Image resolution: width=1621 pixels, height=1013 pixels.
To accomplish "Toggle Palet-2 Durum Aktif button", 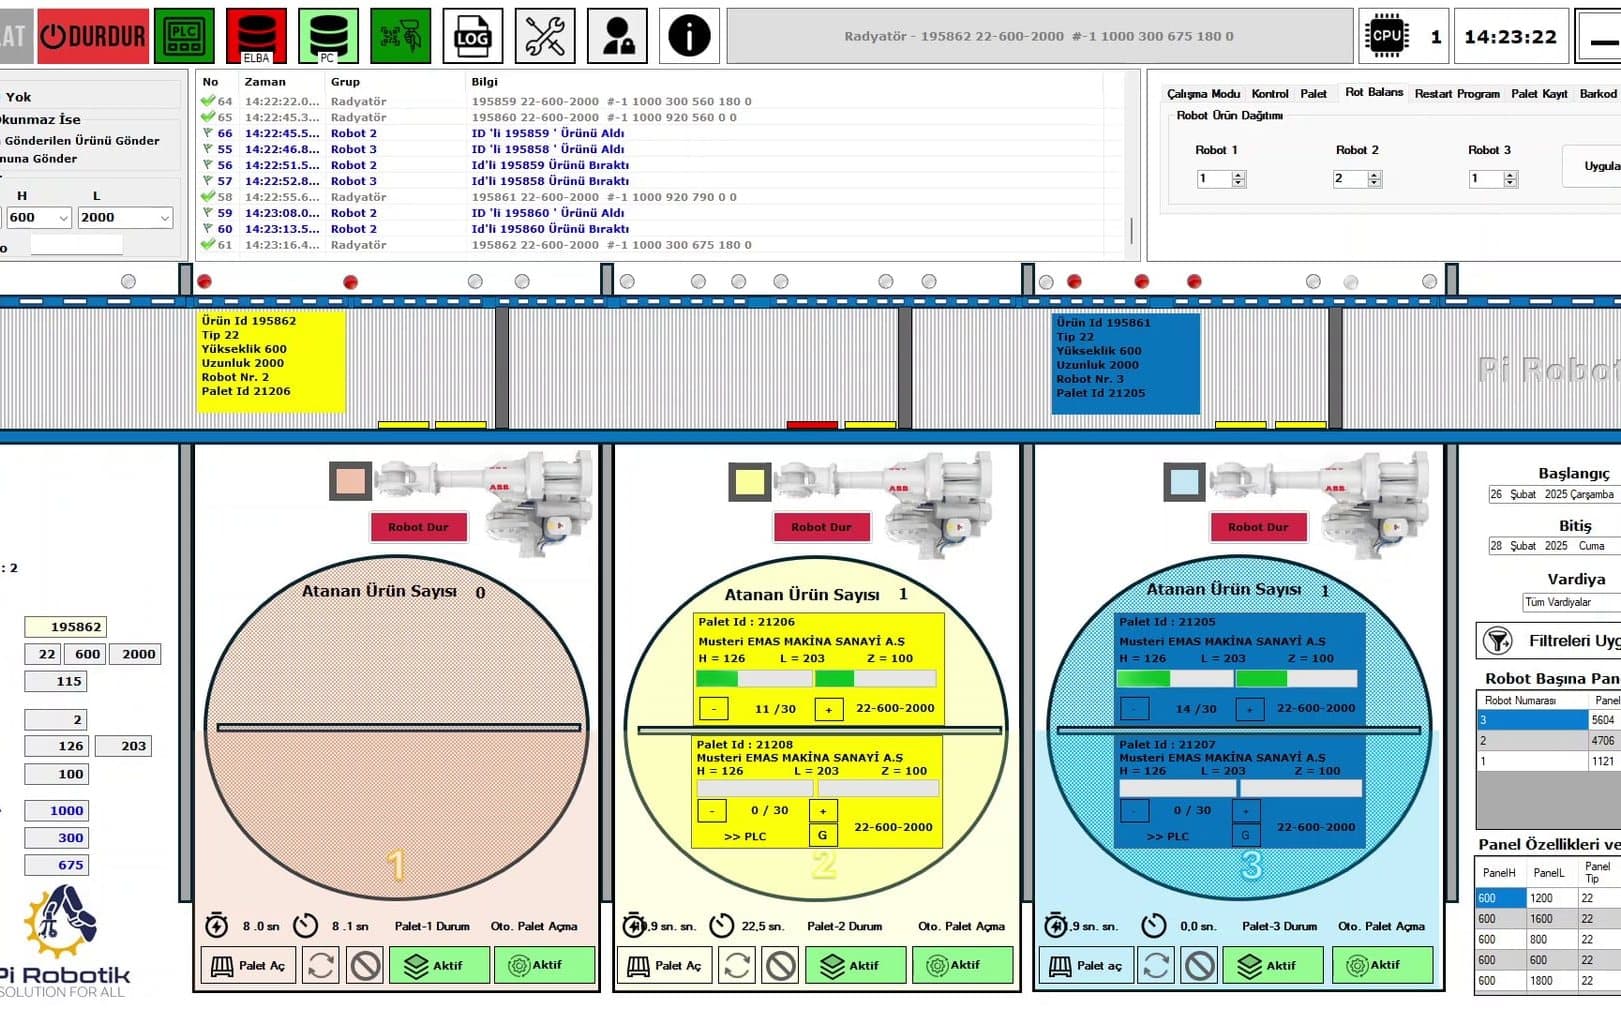I will pos(855,965).
